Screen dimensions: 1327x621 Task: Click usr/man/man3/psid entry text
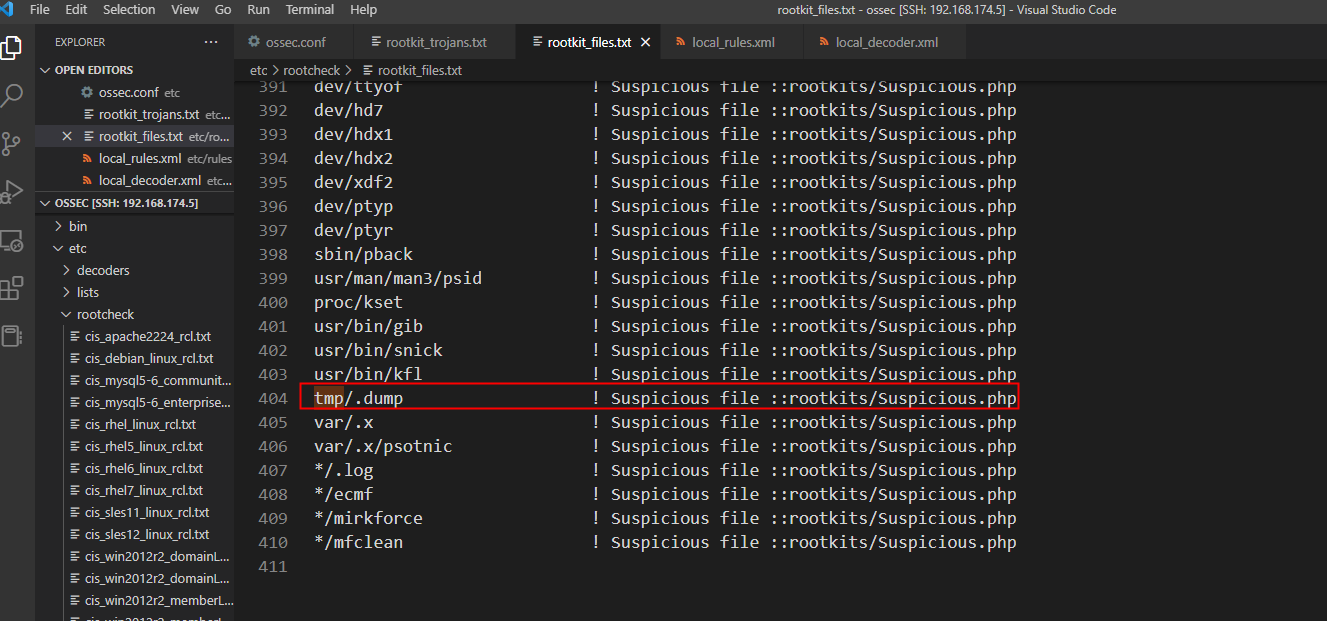pos(398,278)
